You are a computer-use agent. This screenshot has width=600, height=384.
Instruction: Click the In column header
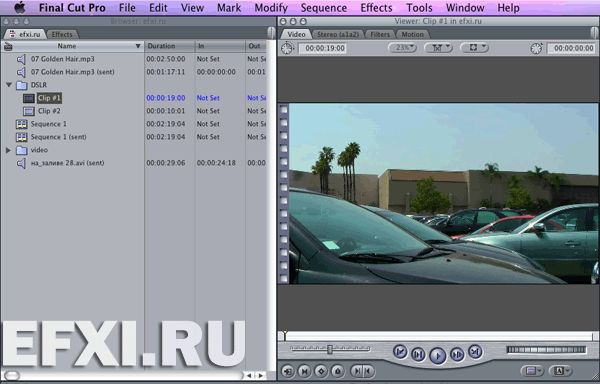220,46
